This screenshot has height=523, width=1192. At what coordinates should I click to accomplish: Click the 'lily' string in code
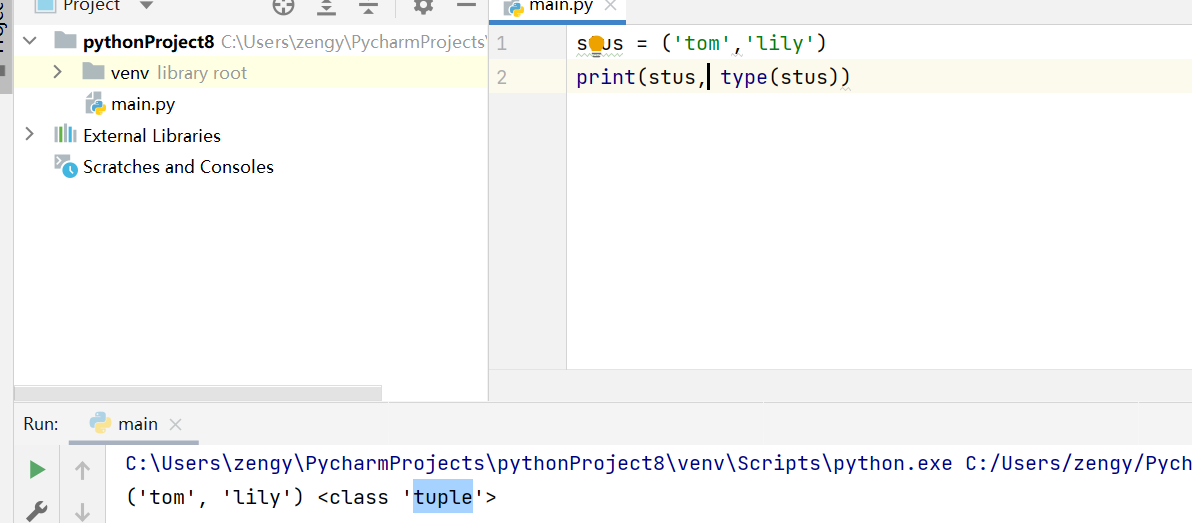point(779,44)
